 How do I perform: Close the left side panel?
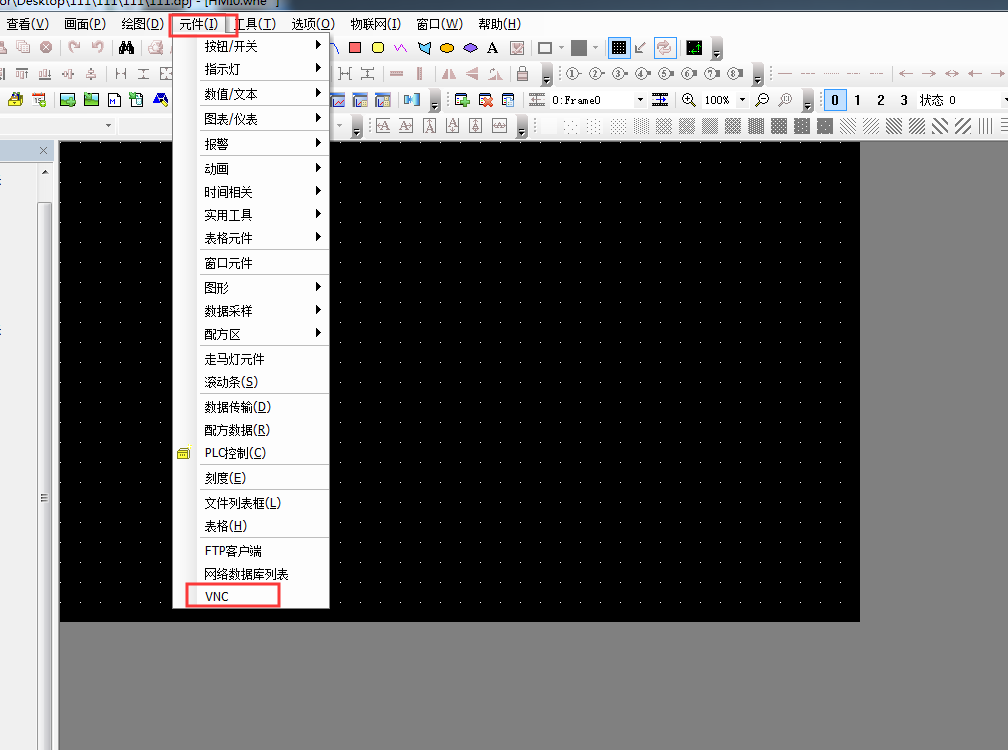pyautogui.click(x=43, y=150)
